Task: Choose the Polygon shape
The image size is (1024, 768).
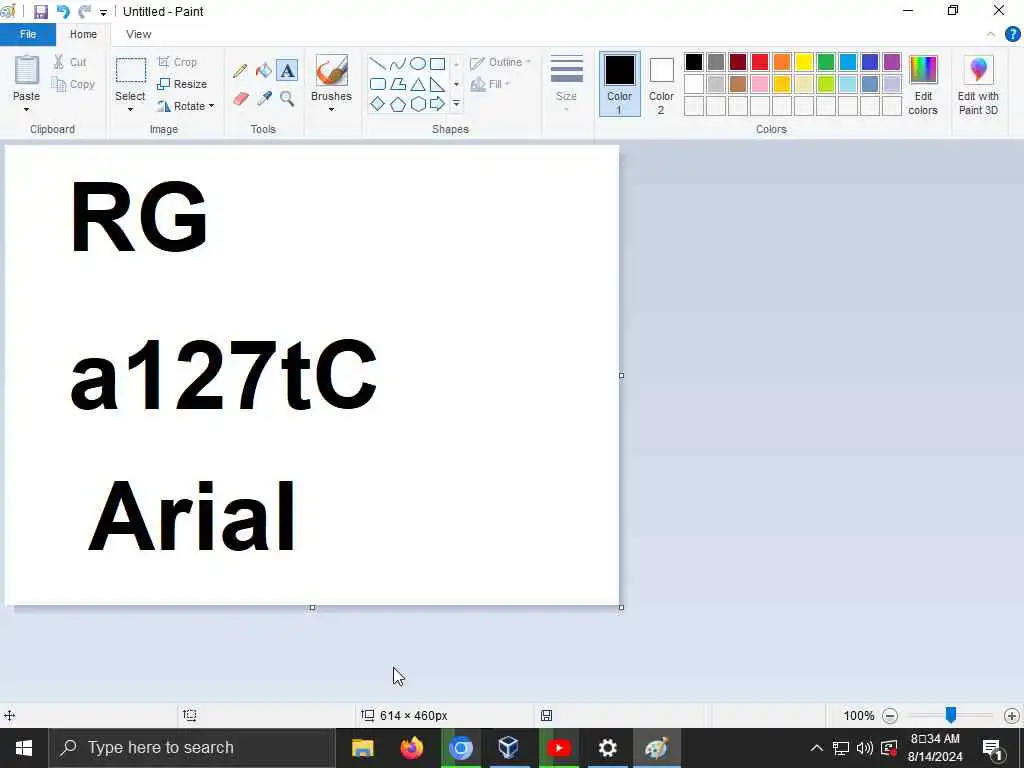Action: coord(398,84)
